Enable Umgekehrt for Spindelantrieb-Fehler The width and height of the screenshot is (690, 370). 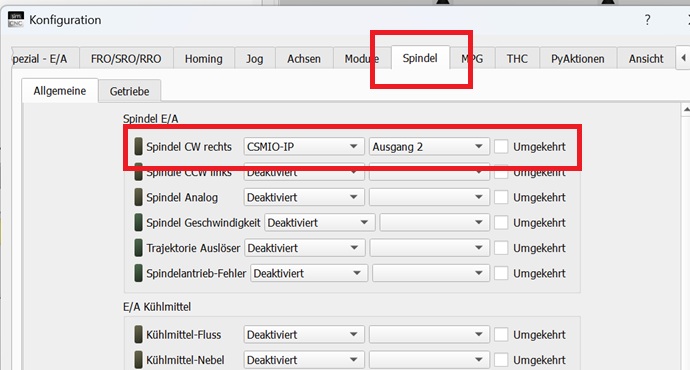coord(501,273)
